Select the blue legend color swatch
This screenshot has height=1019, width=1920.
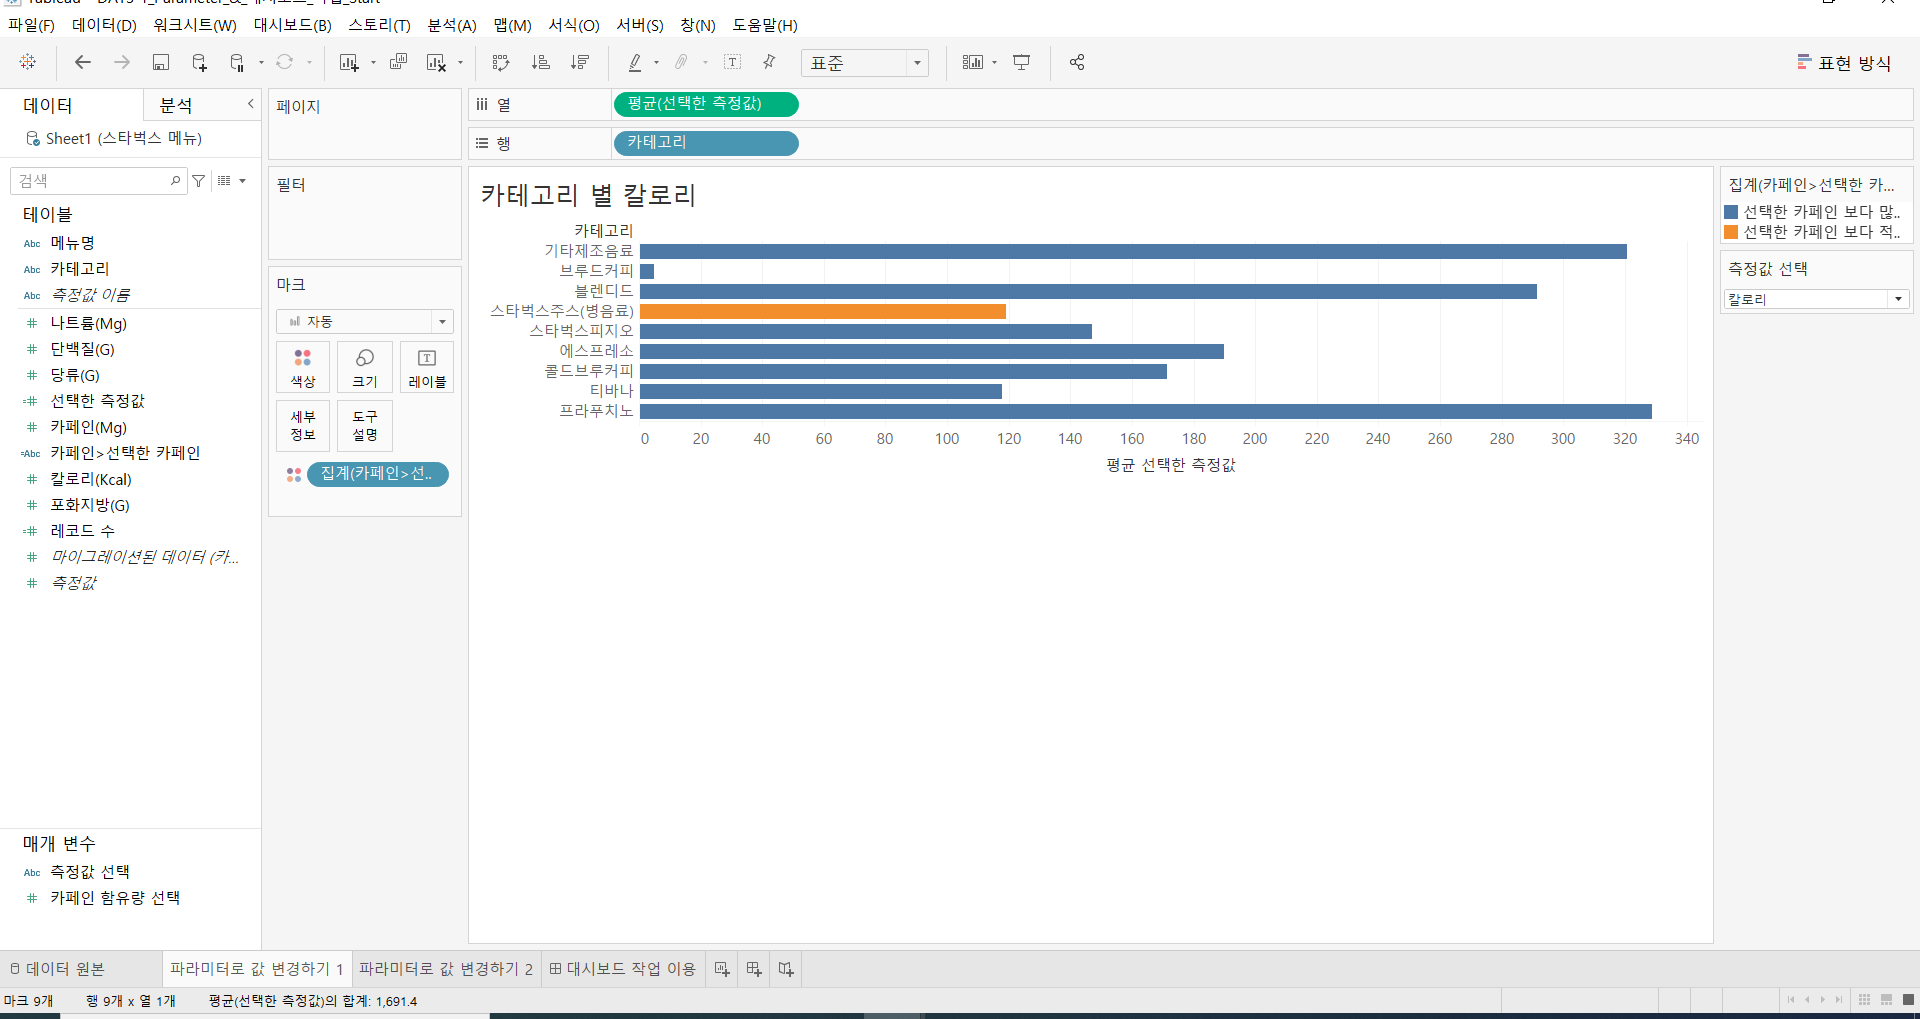coord(1731,212)
